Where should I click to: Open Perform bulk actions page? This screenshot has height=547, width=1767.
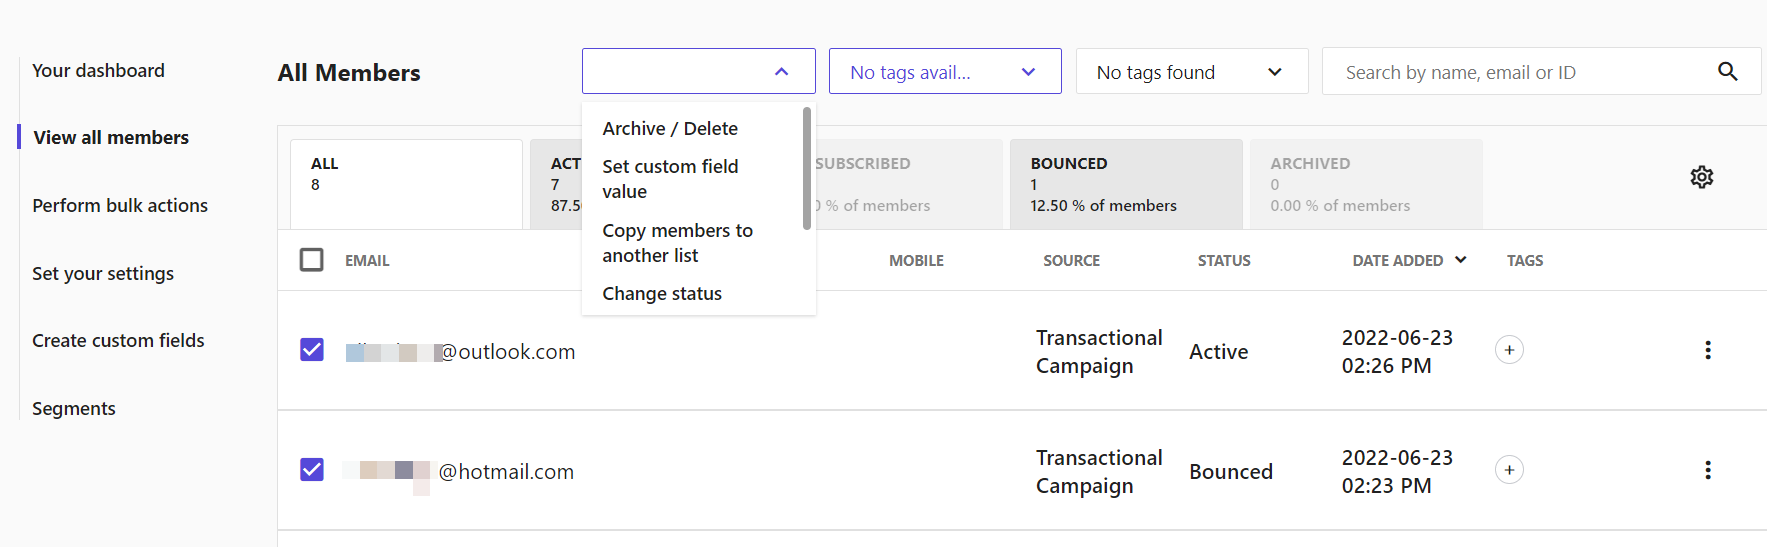tap(120, 205)
